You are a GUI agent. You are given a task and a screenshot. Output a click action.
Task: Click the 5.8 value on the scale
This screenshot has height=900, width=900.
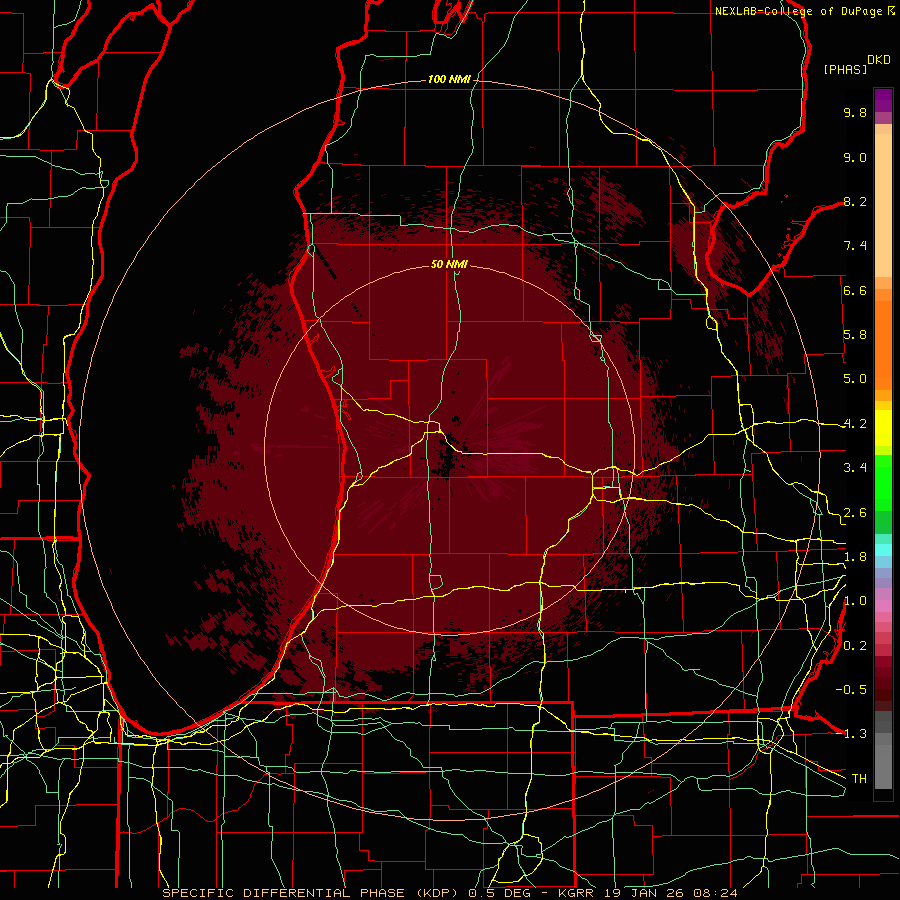pyautogui.click(x=855, y=335)
